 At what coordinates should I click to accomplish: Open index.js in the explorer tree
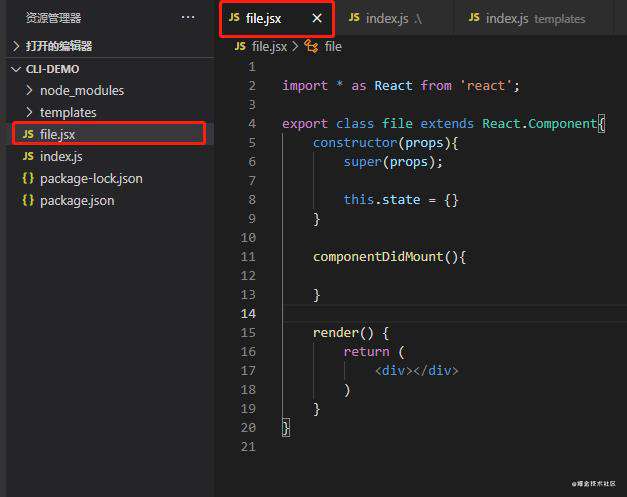coord(61,156)
